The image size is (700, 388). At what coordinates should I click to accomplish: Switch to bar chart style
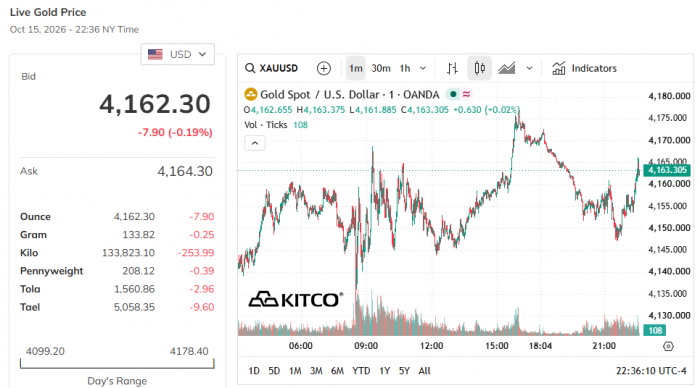point(452,68)
